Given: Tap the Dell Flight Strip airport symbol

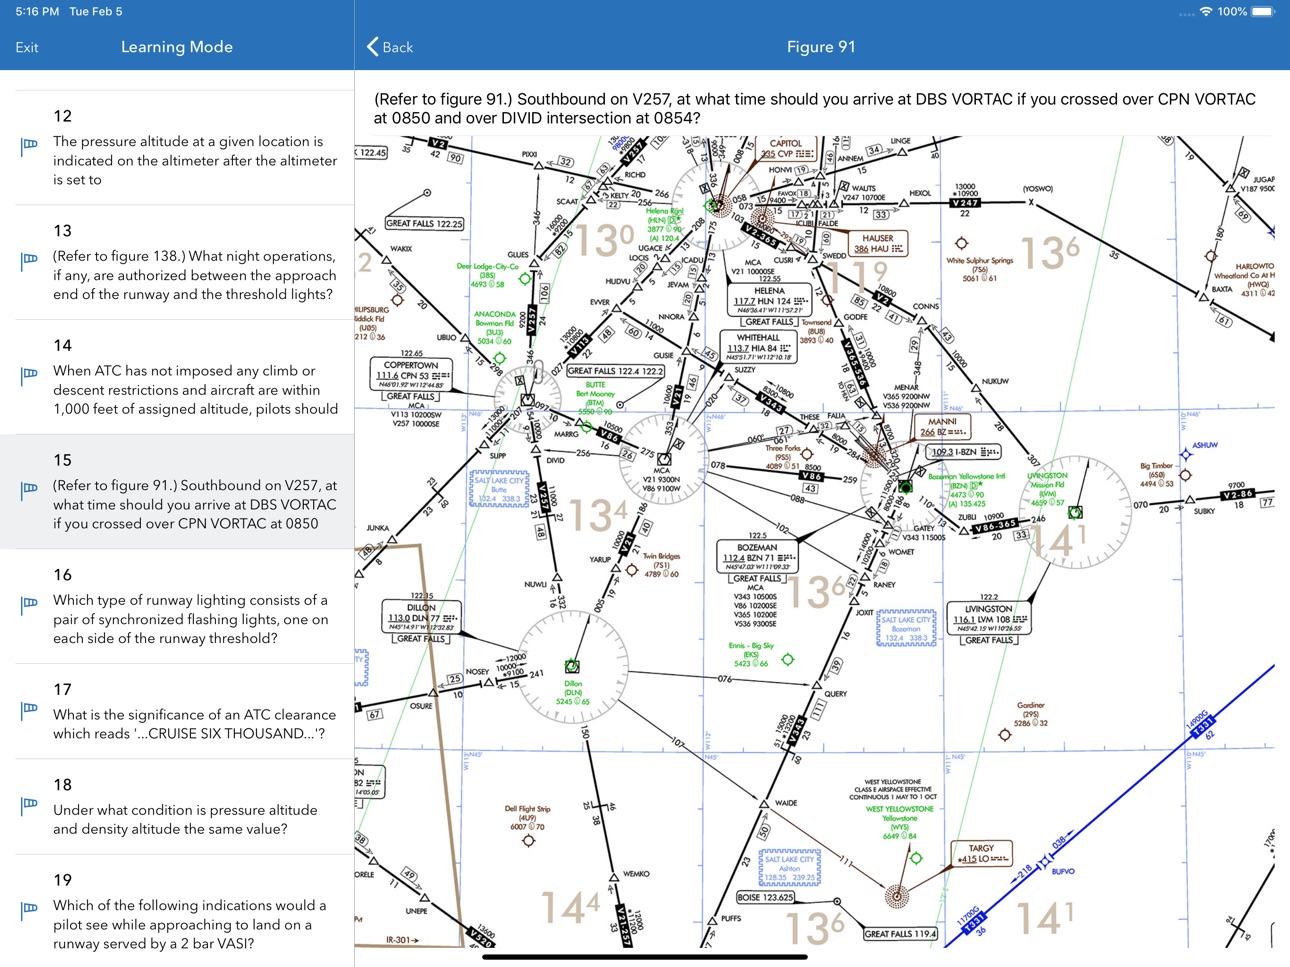Looking at the screenshot, I should [x=529, y=840].
